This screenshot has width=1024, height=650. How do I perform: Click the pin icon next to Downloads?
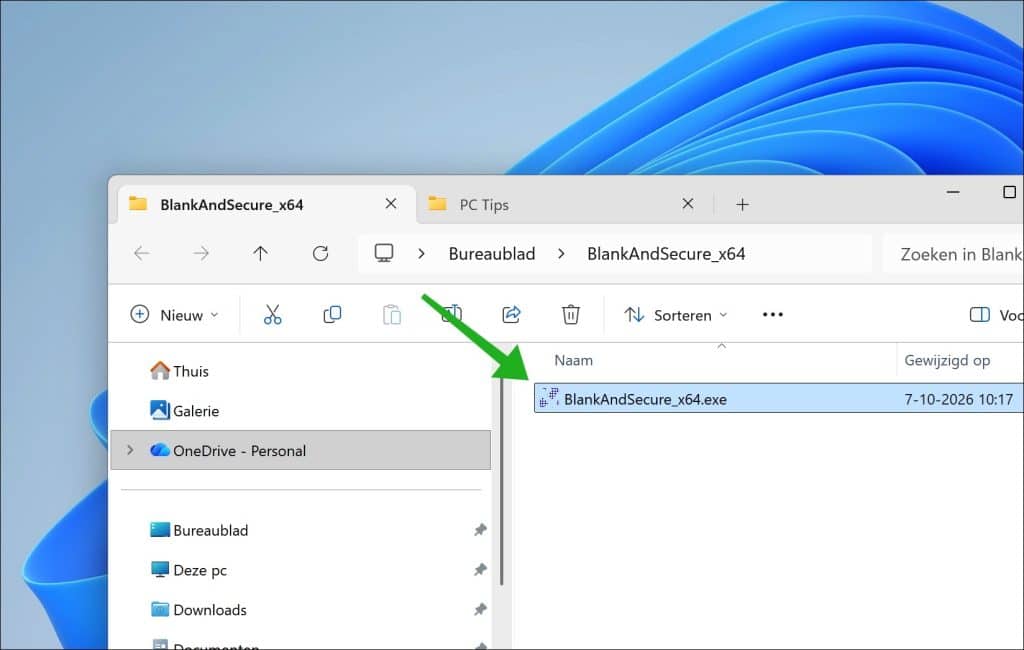(x=480, y=609)
